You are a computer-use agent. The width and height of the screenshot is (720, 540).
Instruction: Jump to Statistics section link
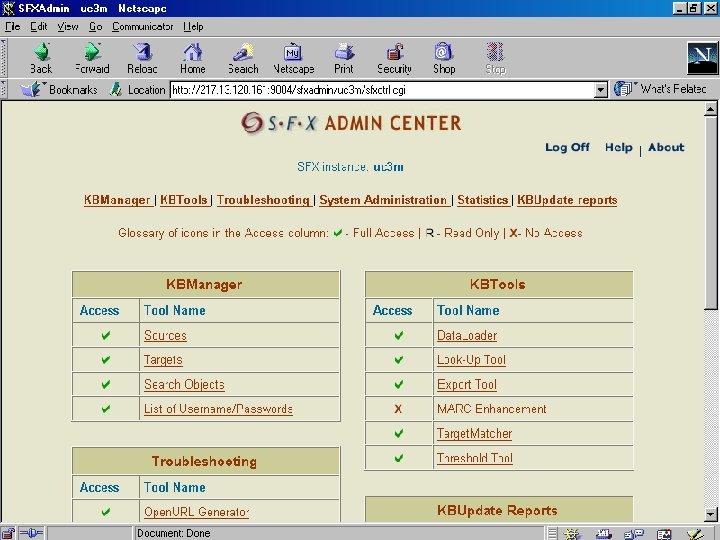pyautogui.click(x=483, y=200)
